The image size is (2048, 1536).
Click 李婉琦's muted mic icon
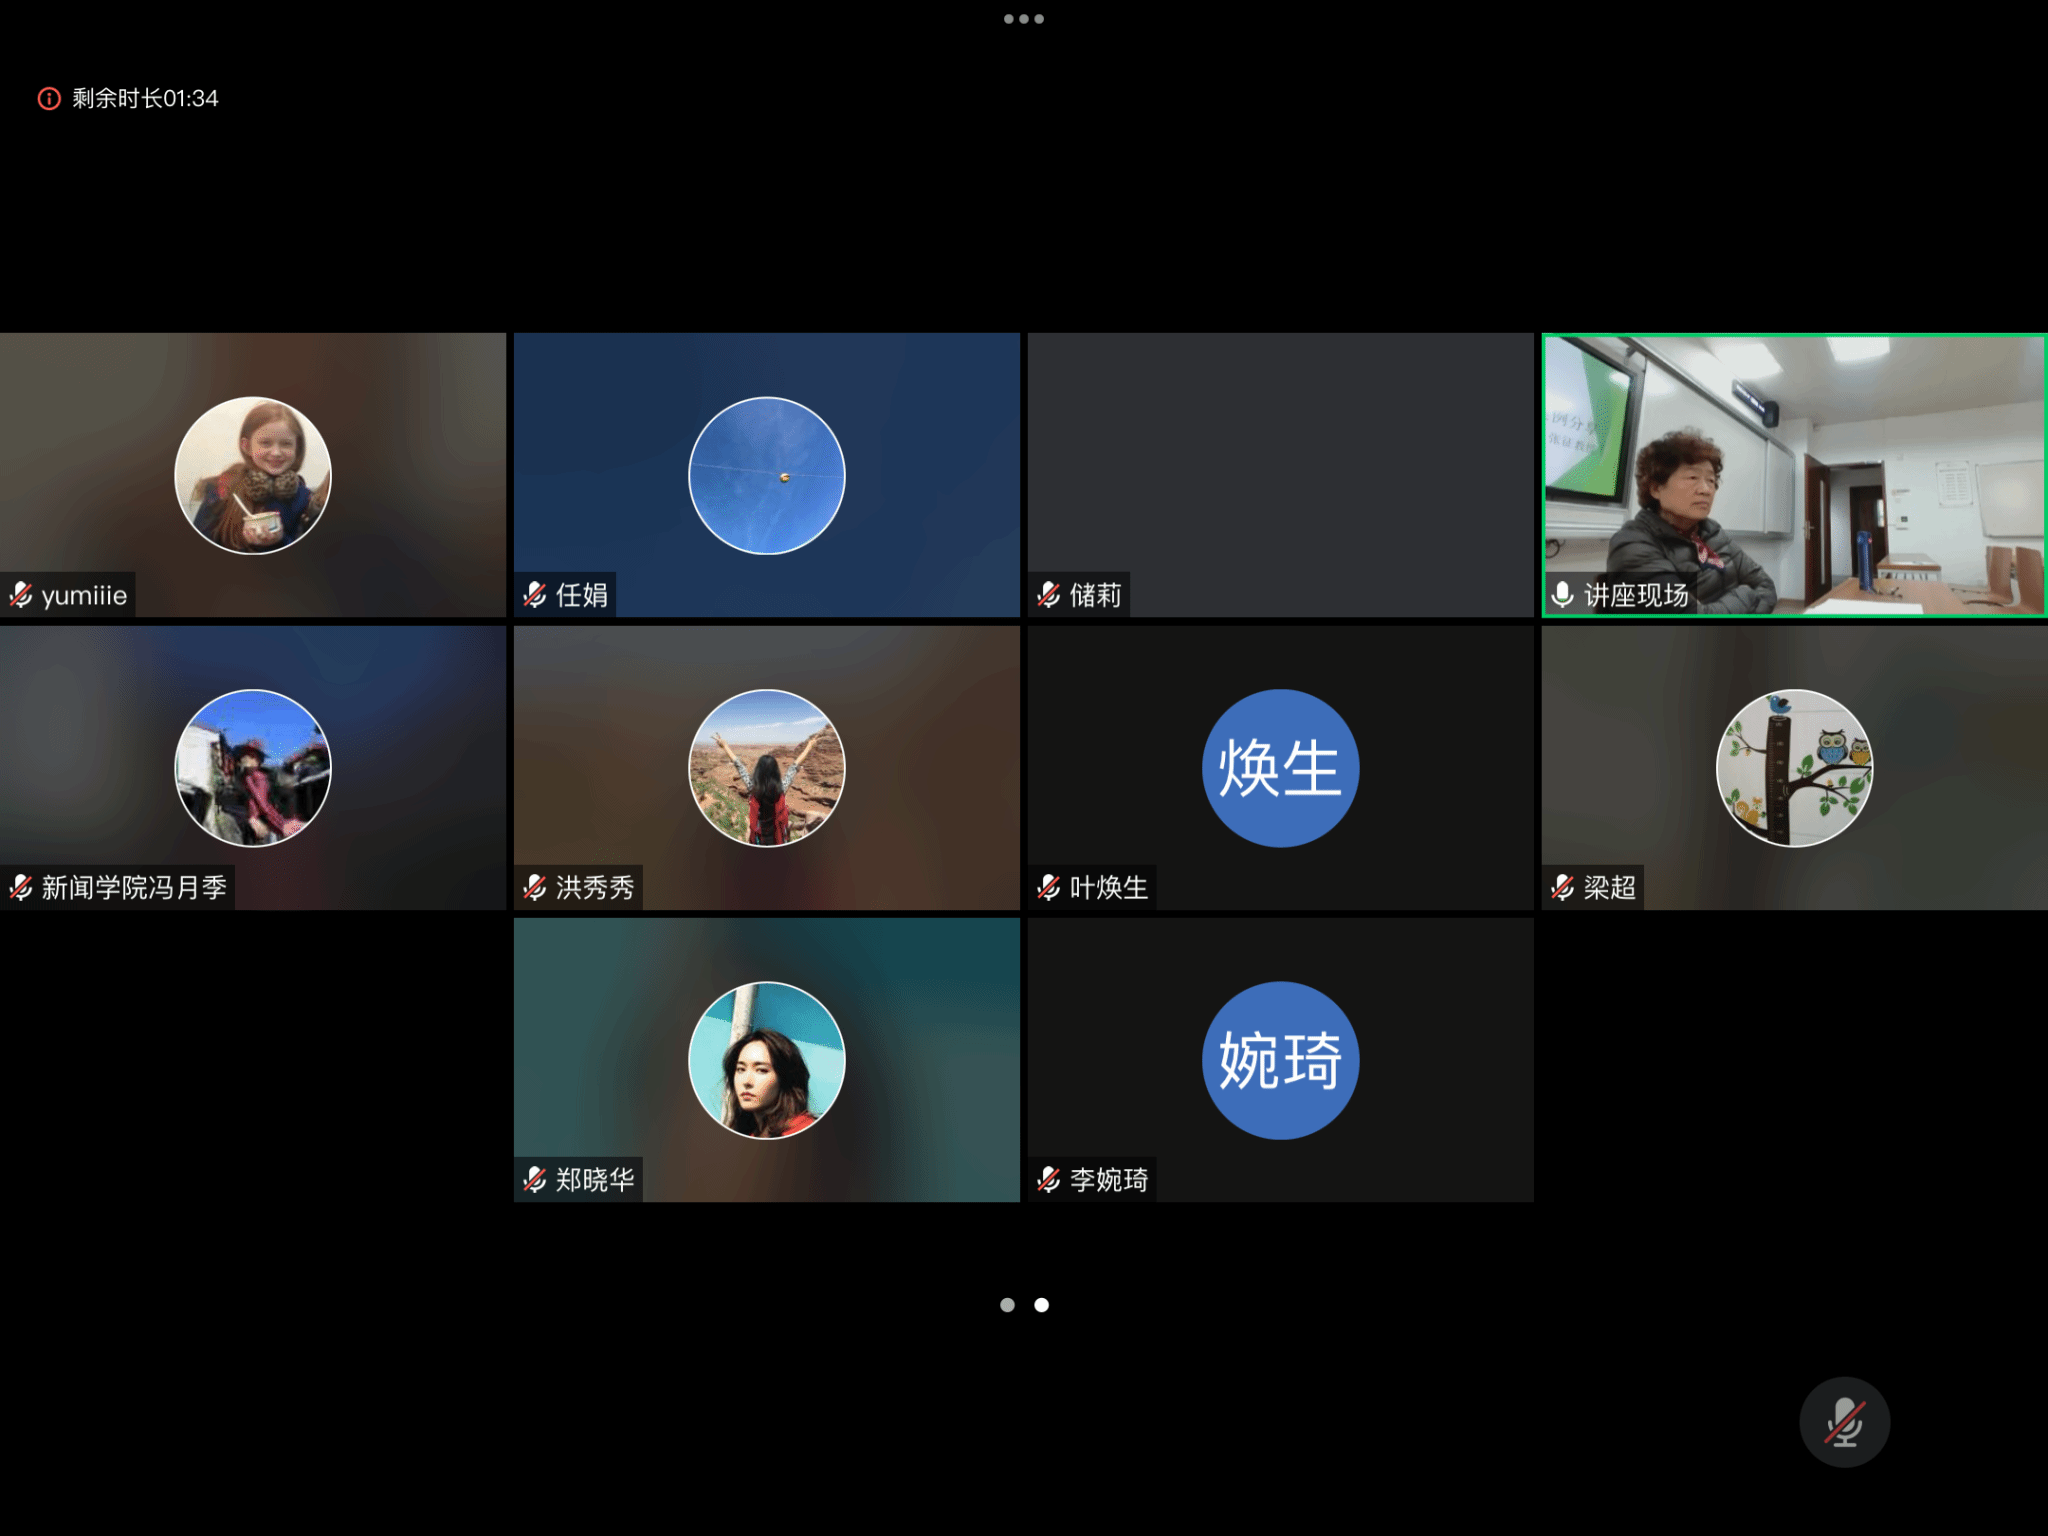pyautogui.click(x=1048, y=1180)
